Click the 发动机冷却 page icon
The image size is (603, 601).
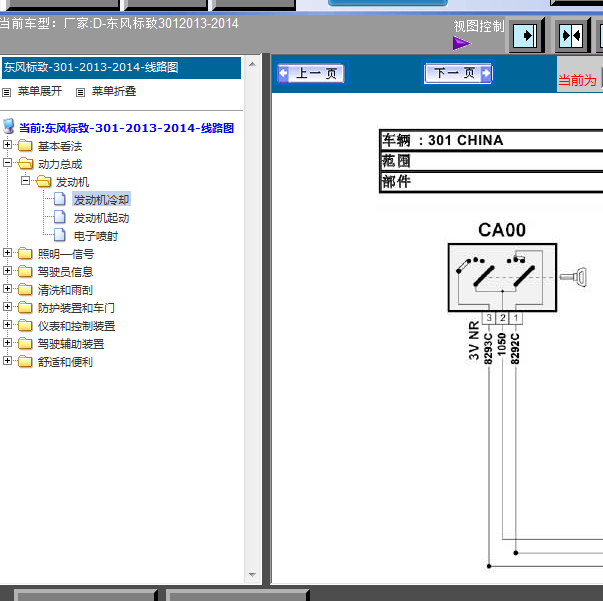(x=60, y=199)
